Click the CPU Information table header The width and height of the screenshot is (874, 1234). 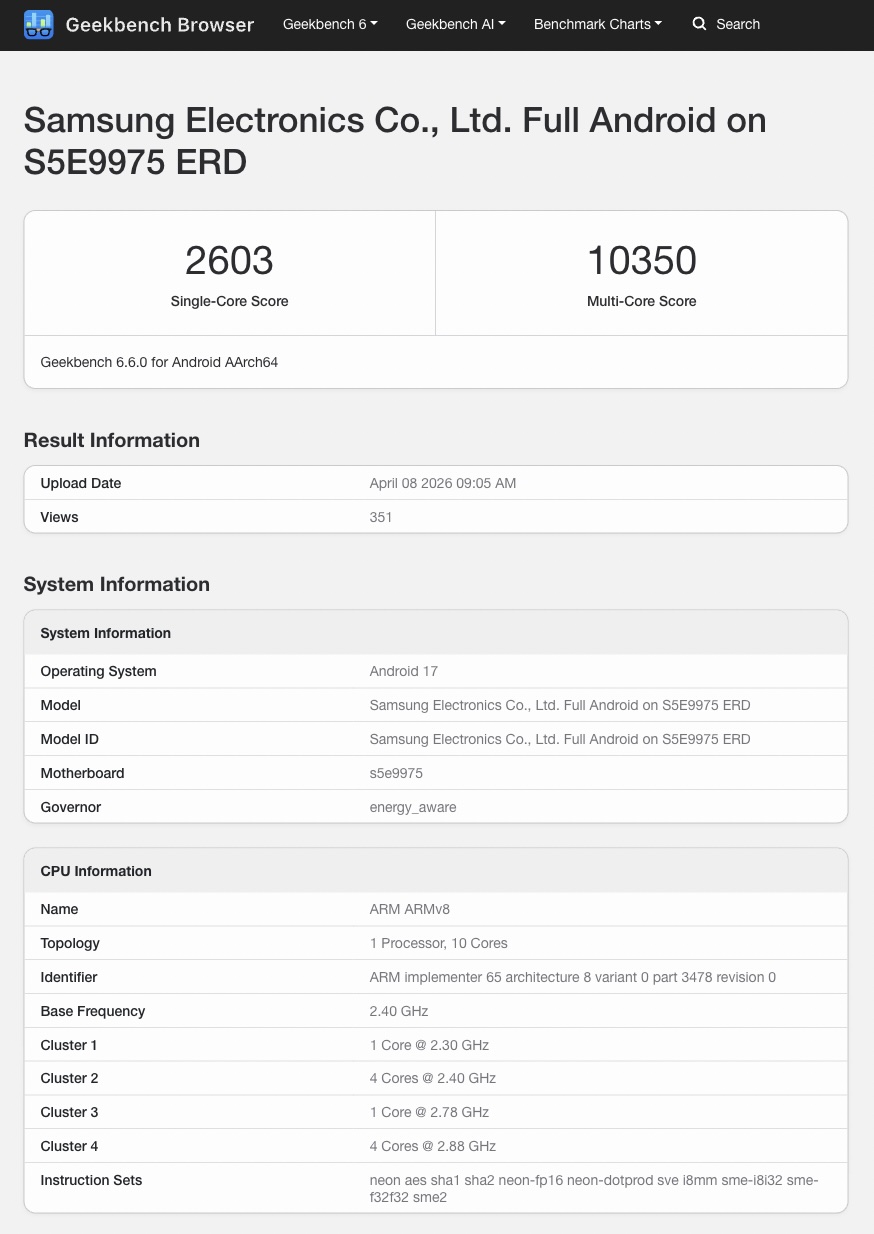click(96, 871)
